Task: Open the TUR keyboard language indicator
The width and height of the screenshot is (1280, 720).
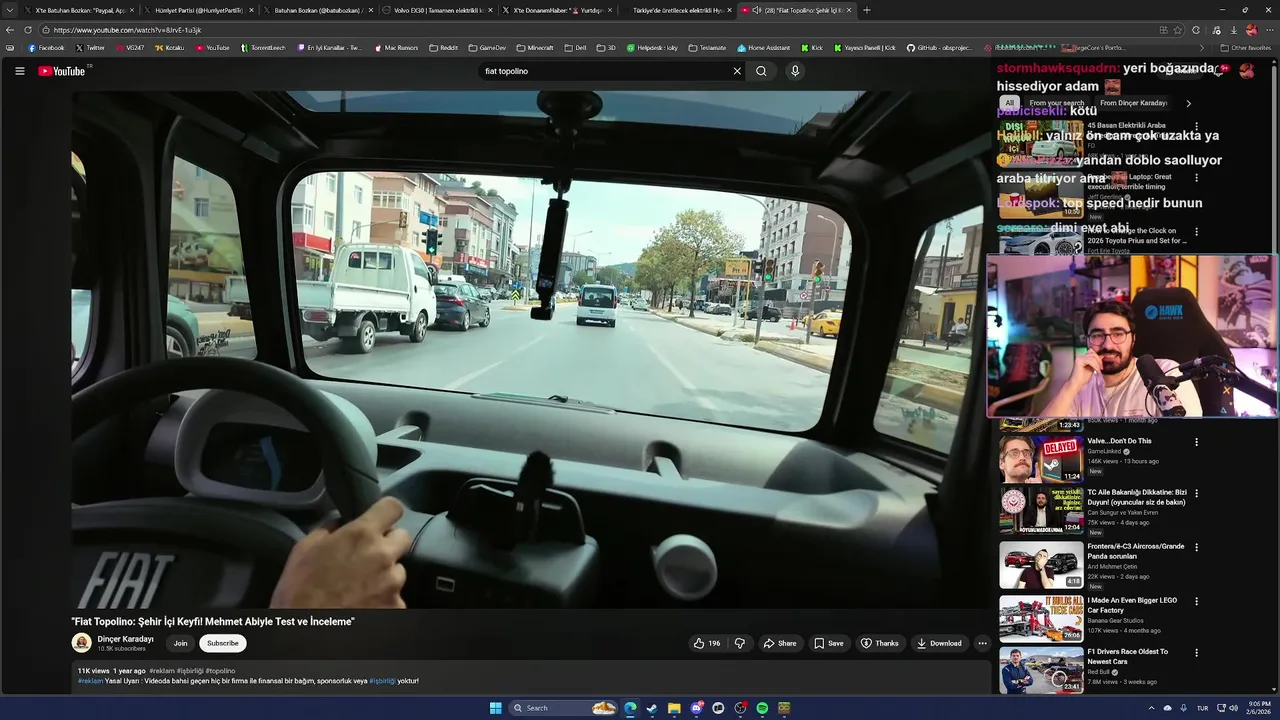Action: (1202, 708)
